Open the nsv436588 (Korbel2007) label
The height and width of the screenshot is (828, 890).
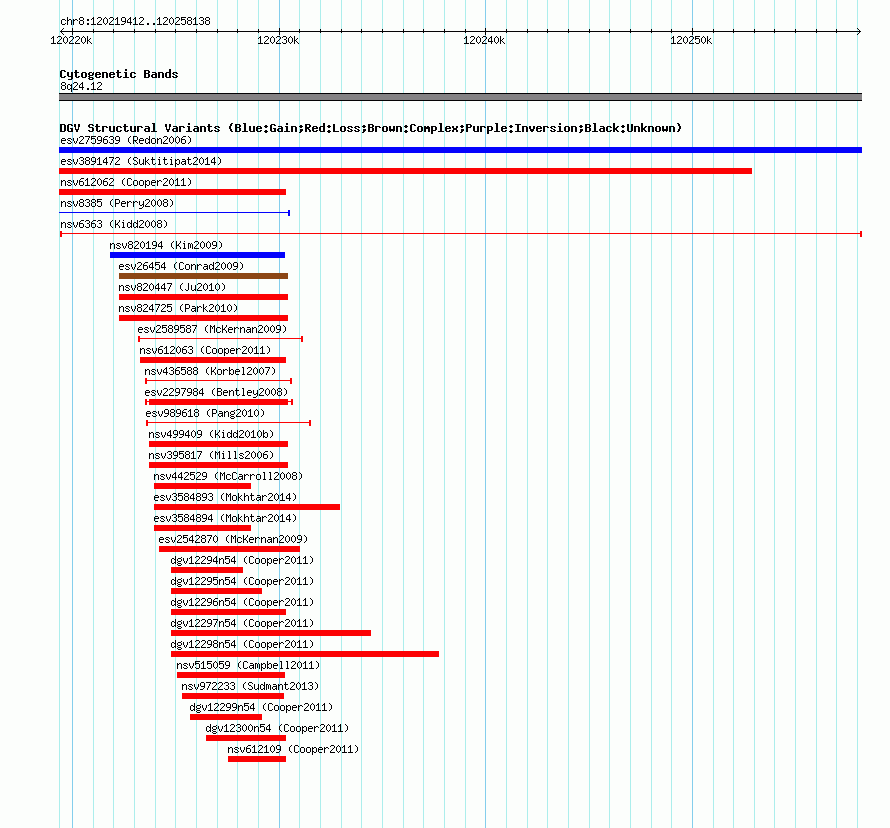(x=210, y=371)
